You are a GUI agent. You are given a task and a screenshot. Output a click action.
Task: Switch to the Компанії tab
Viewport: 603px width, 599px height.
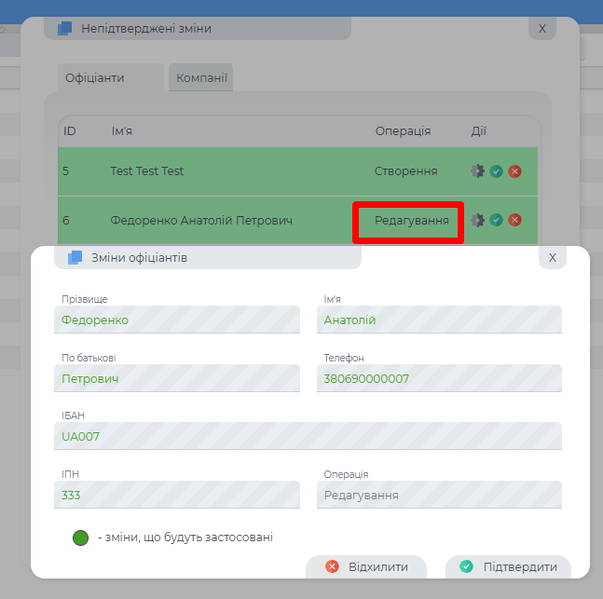pyautogui.click(x=201, y=77)
